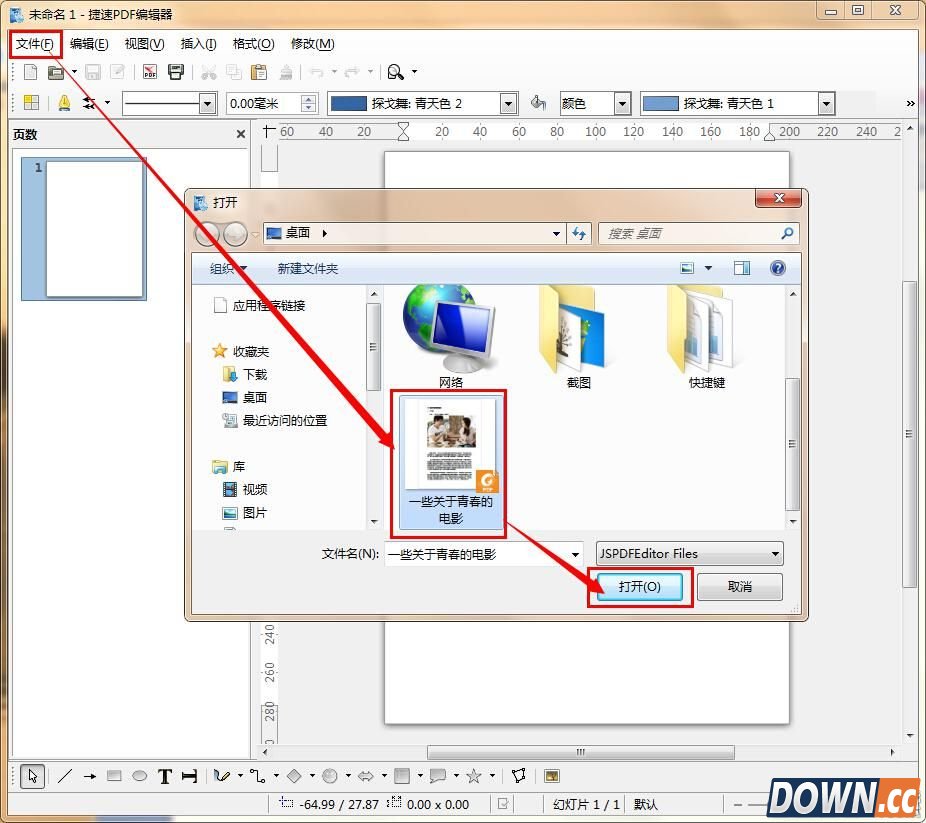This screenshot has height=823, width=926.
Task: Select the Text tool in drawing toolbar
Action: (165, 776)
